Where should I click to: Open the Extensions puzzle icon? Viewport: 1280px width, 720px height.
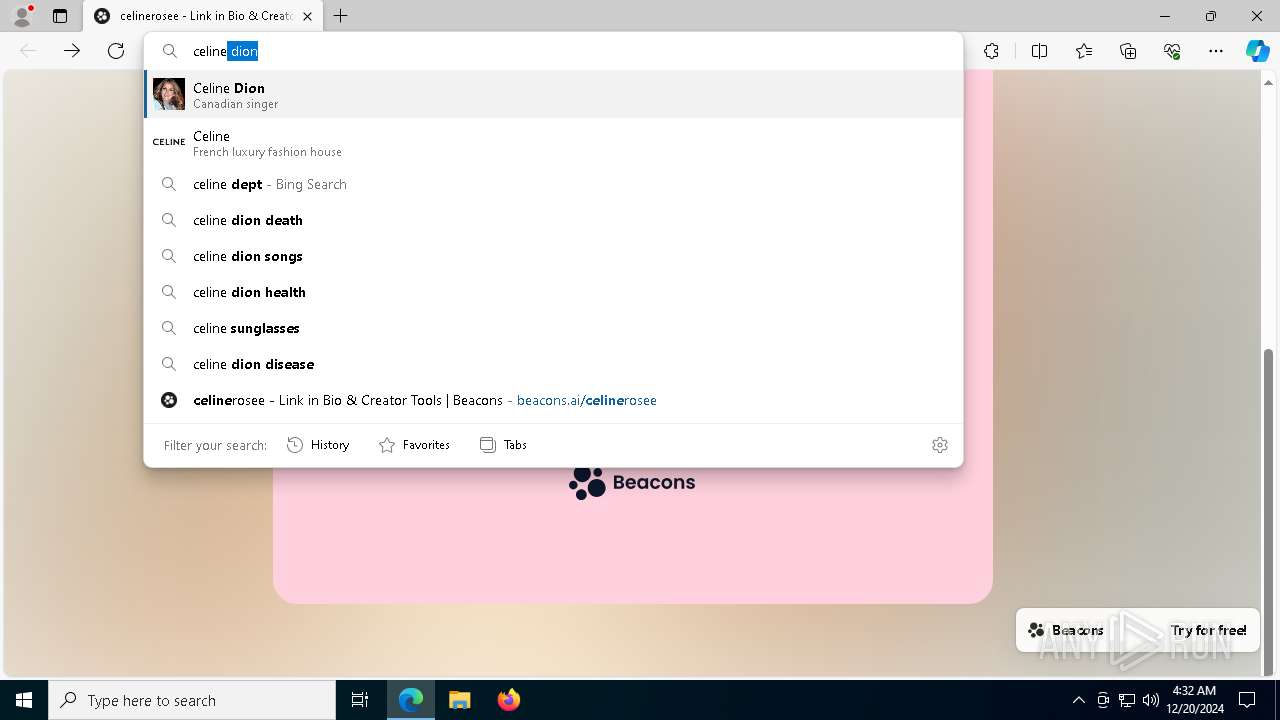tap(991, 51)
